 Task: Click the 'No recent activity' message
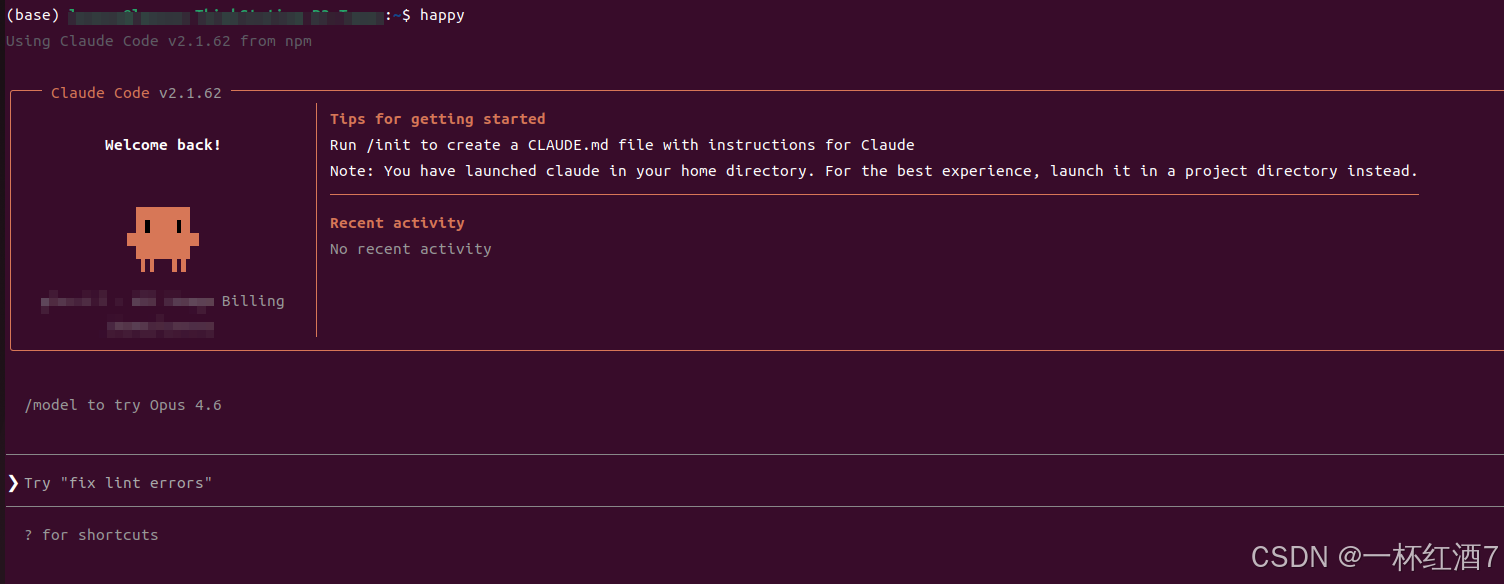point(411,249)
